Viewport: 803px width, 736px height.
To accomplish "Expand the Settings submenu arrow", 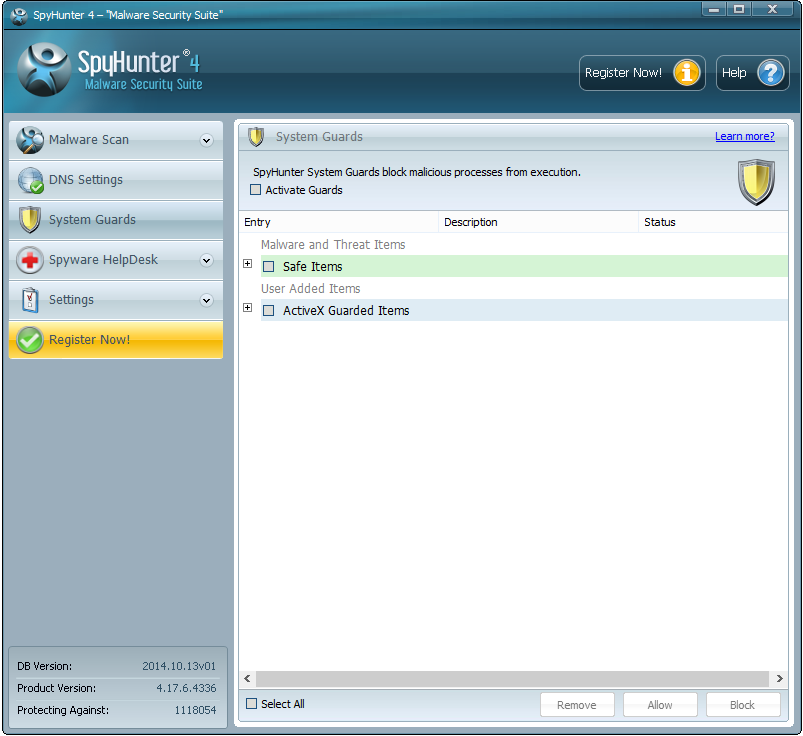I will tap(206, 300).
